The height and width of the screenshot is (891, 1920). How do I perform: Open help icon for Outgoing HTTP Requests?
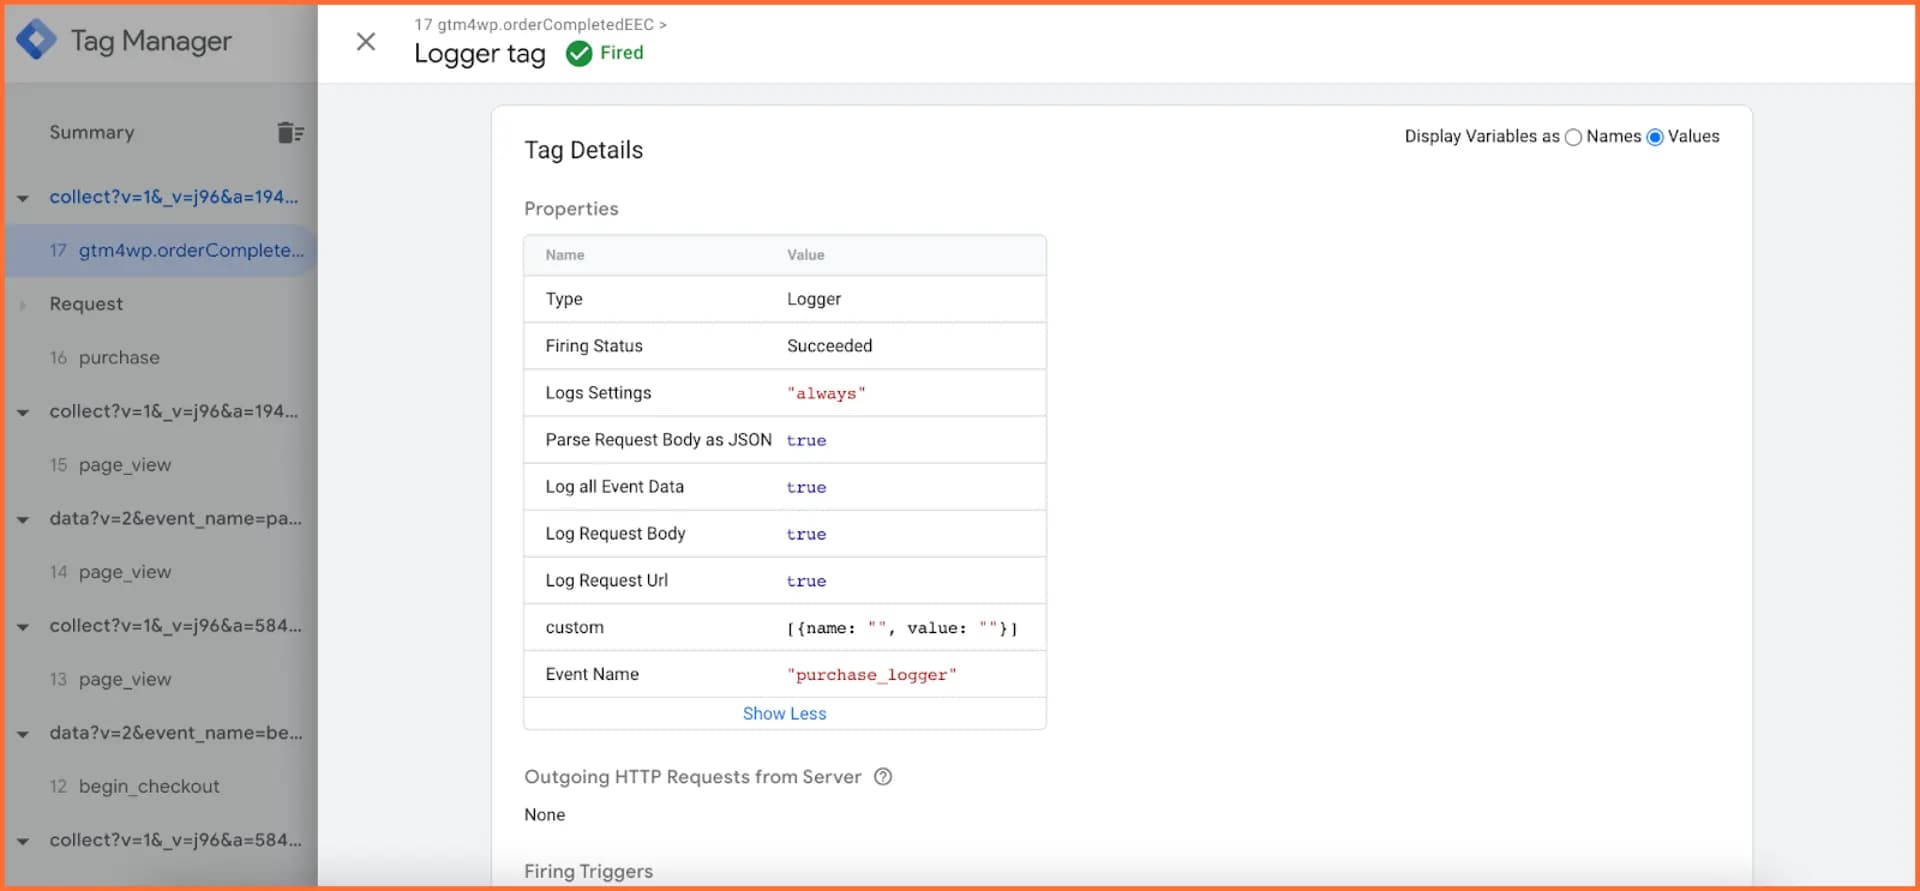point(883,777)
